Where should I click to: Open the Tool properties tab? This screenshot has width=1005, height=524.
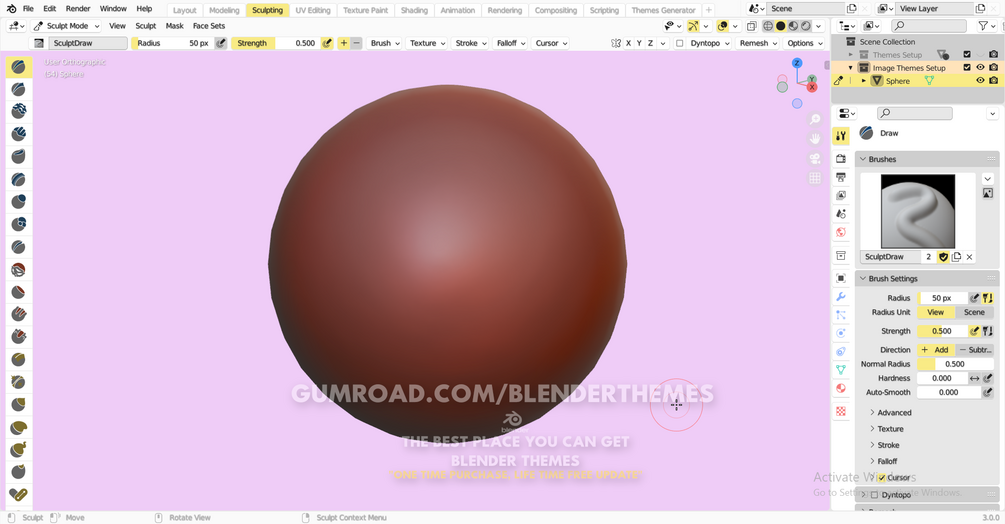click(x=841, y=135)
